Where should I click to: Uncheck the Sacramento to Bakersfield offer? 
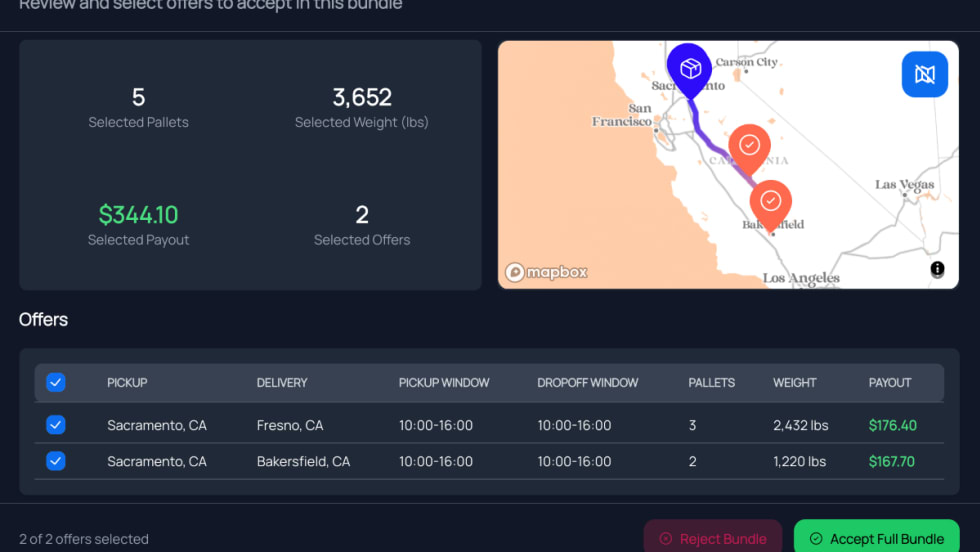[56, 461]
